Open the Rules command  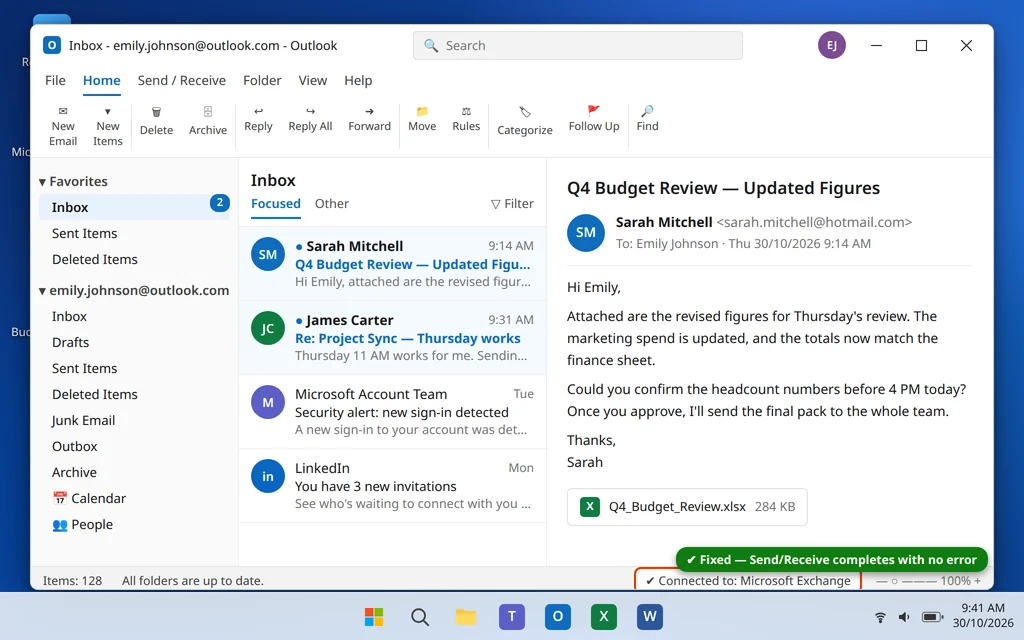[x=466, y=120]
